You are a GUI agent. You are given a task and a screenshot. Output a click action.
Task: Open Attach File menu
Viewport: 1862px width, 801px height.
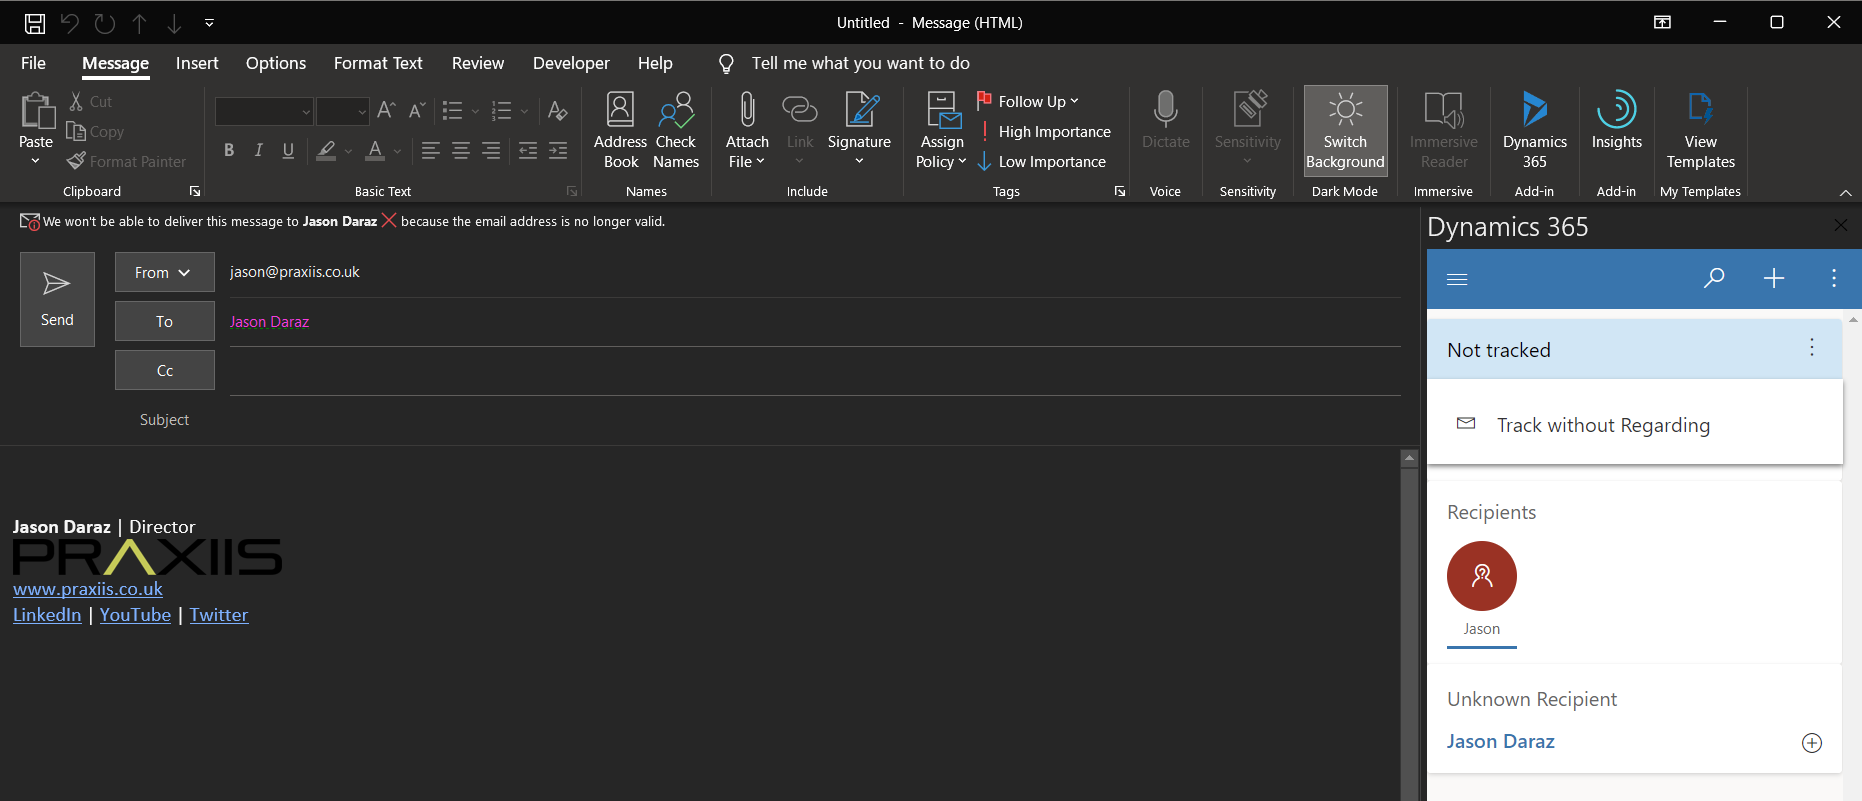point(747,130)
